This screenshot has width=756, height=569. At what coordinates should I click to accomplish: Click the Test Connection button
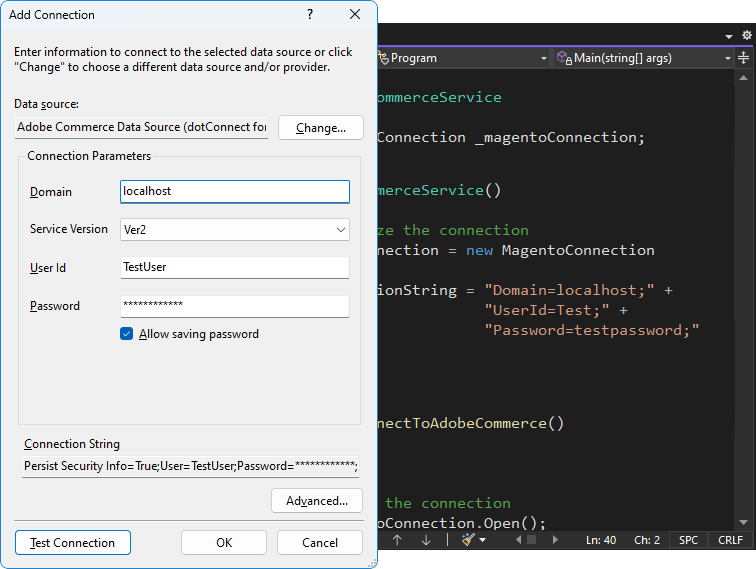73,543
